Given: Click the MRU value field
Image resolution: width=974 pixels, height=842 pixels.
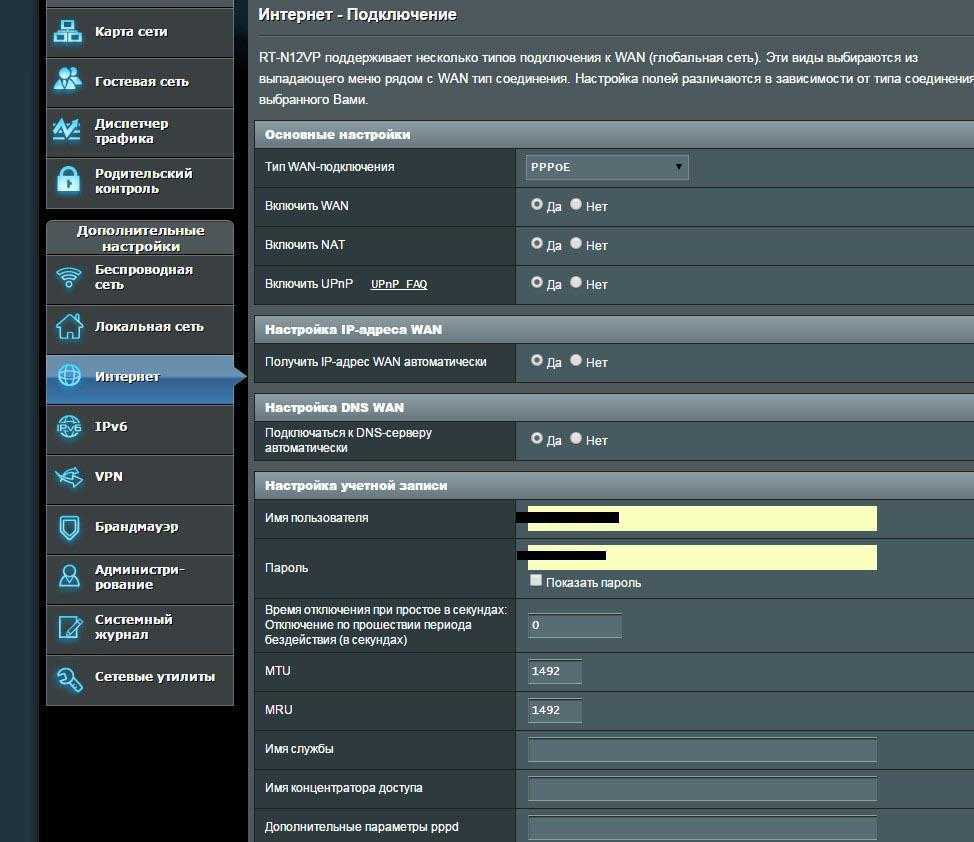Looking at the screenshot, I should [555, 710].
